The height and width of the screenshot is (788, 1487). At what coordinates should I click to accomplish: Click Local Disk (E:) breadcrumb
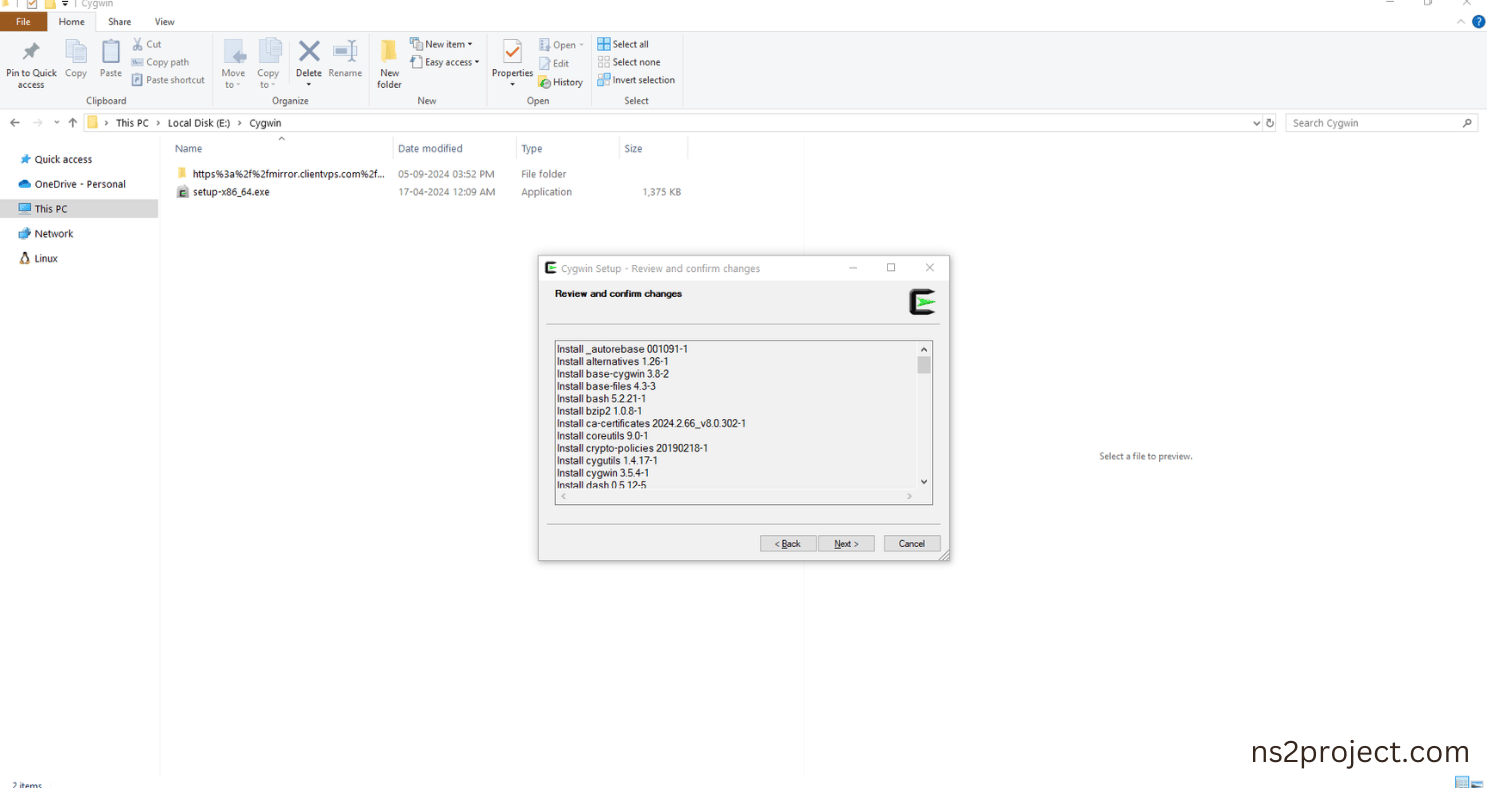click(x=199, y=123)
